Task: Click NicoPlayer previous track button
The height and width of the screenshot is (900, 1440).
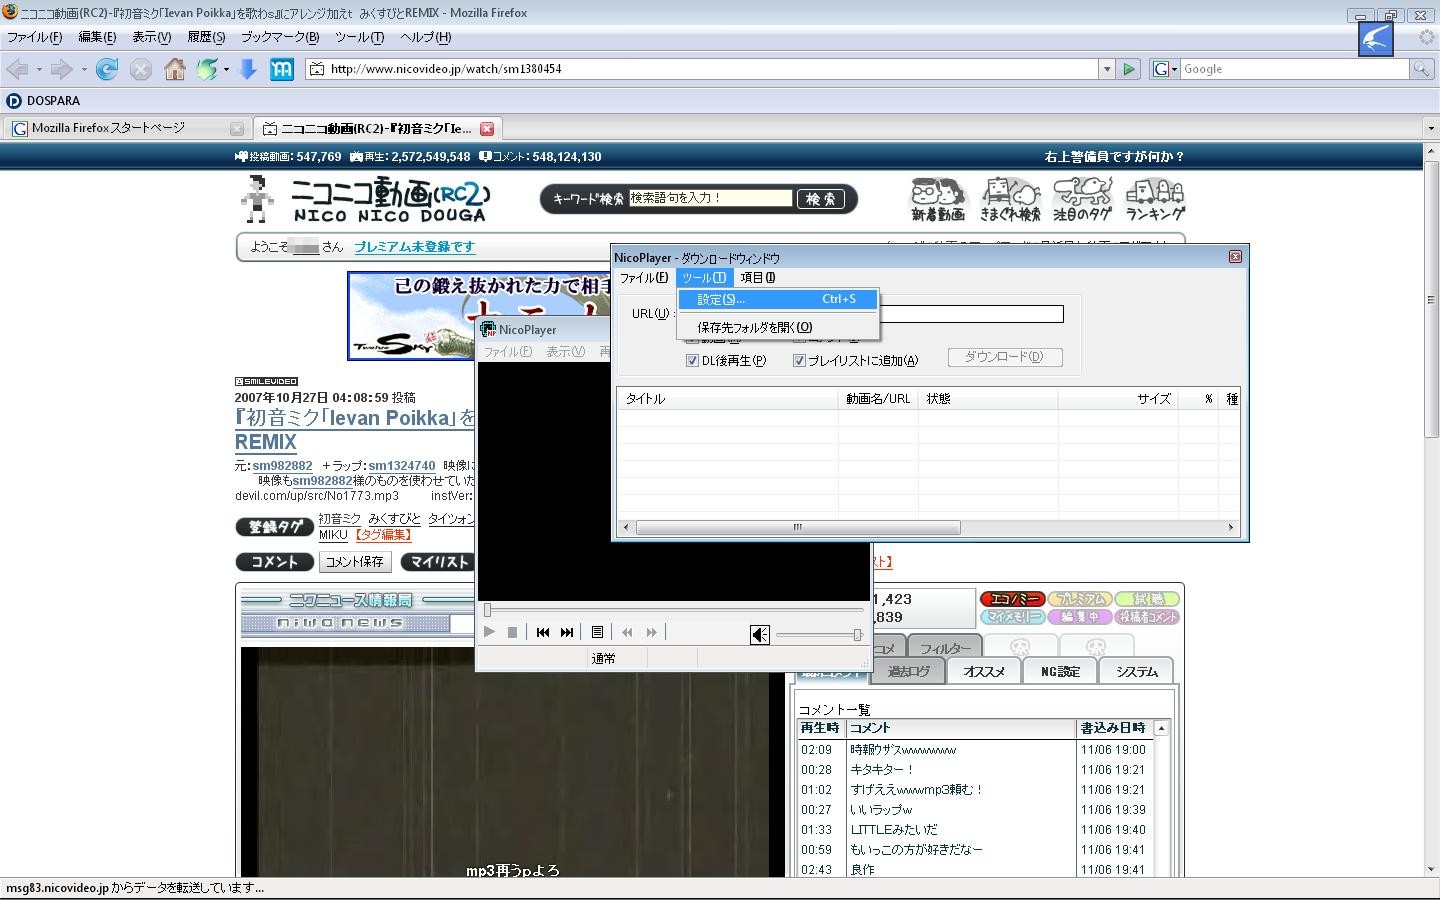Action: pos(543,632)
